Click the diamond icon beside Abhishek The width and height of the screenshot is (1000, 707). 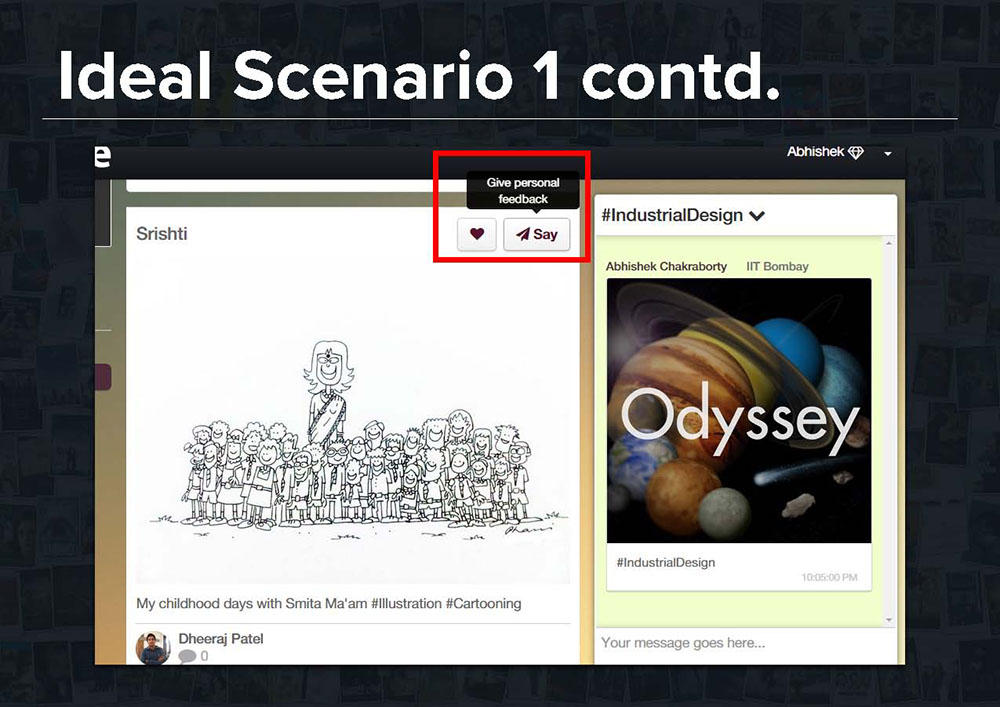856,153
